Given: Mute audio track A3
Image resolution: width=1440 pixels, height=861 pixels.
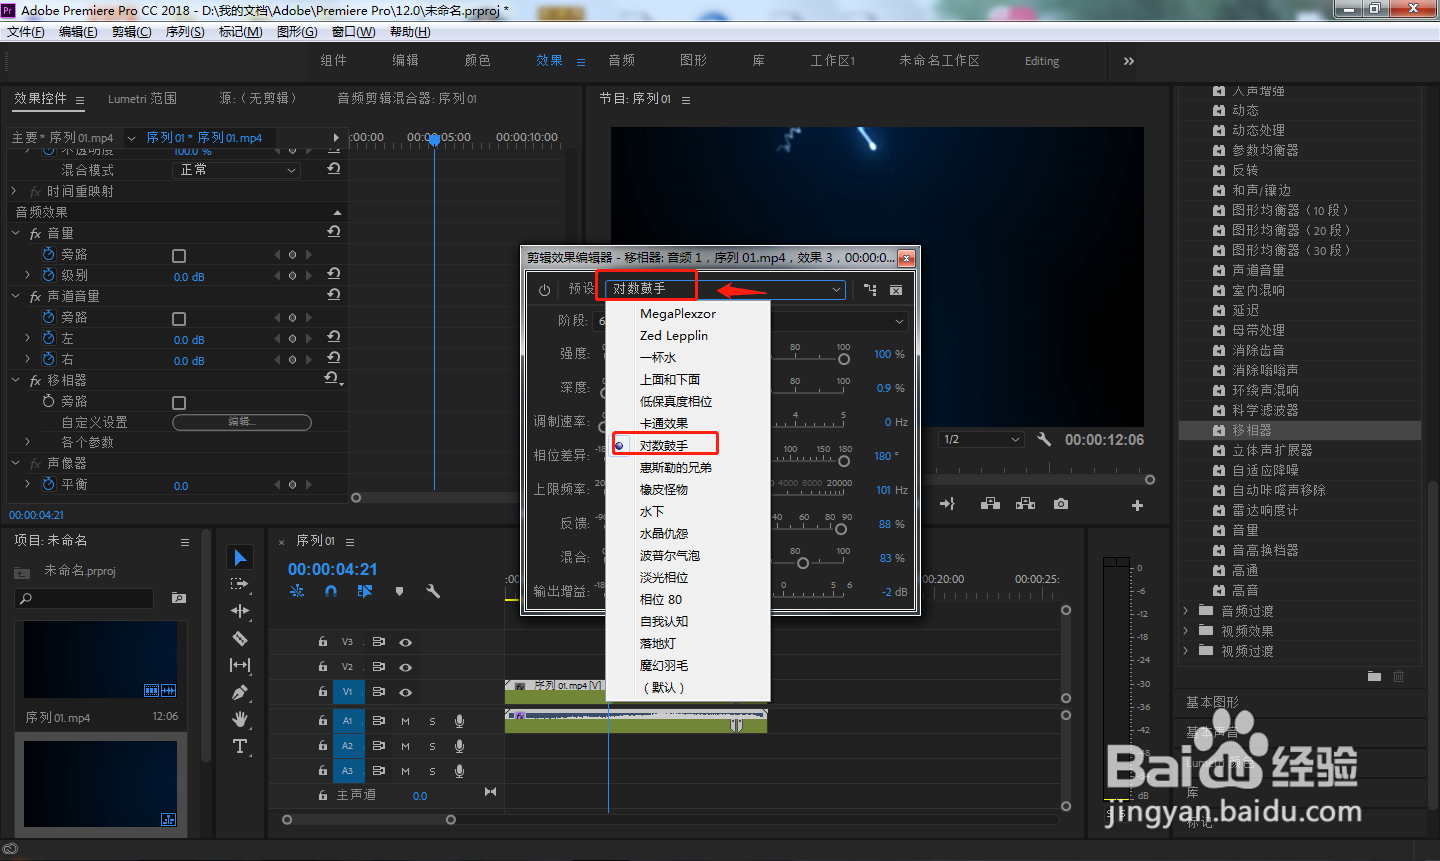Looking at the screenshot, I should 406,771.
